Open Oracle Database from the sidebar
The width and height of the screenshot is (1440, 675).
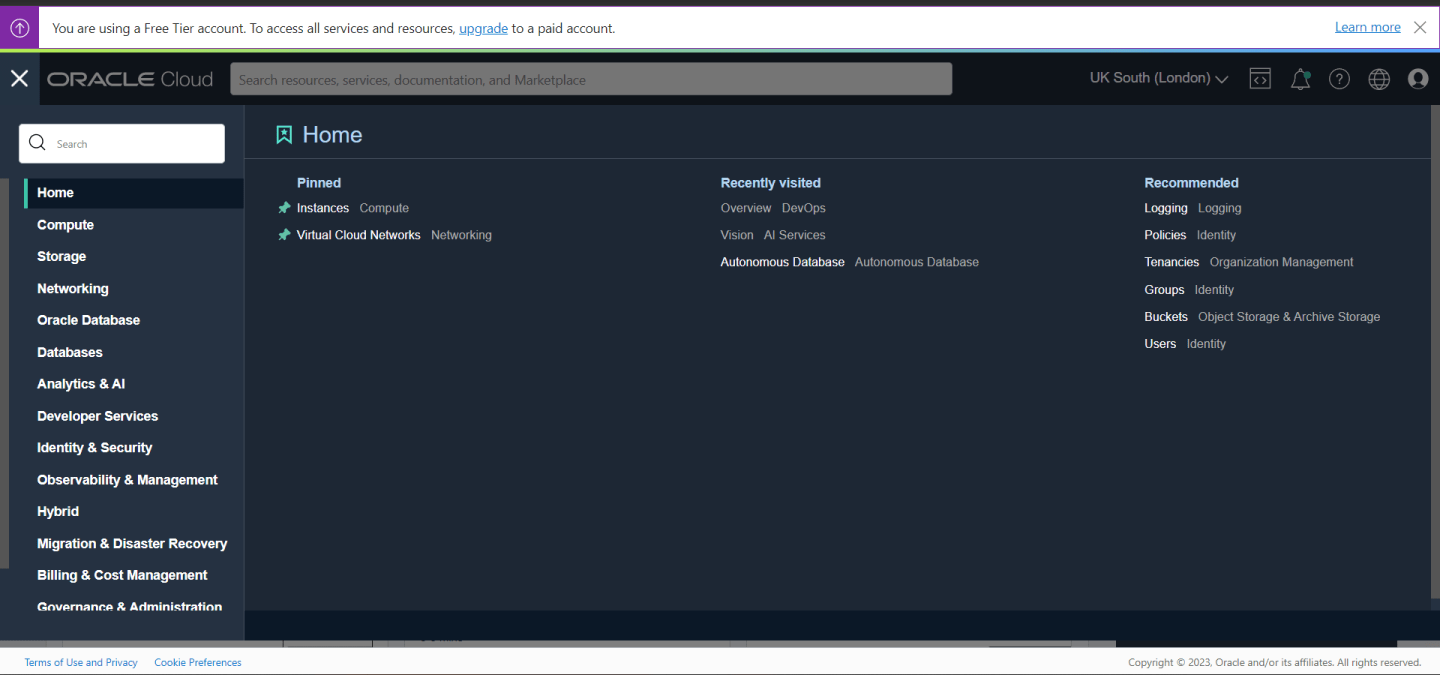click(88, 320)
